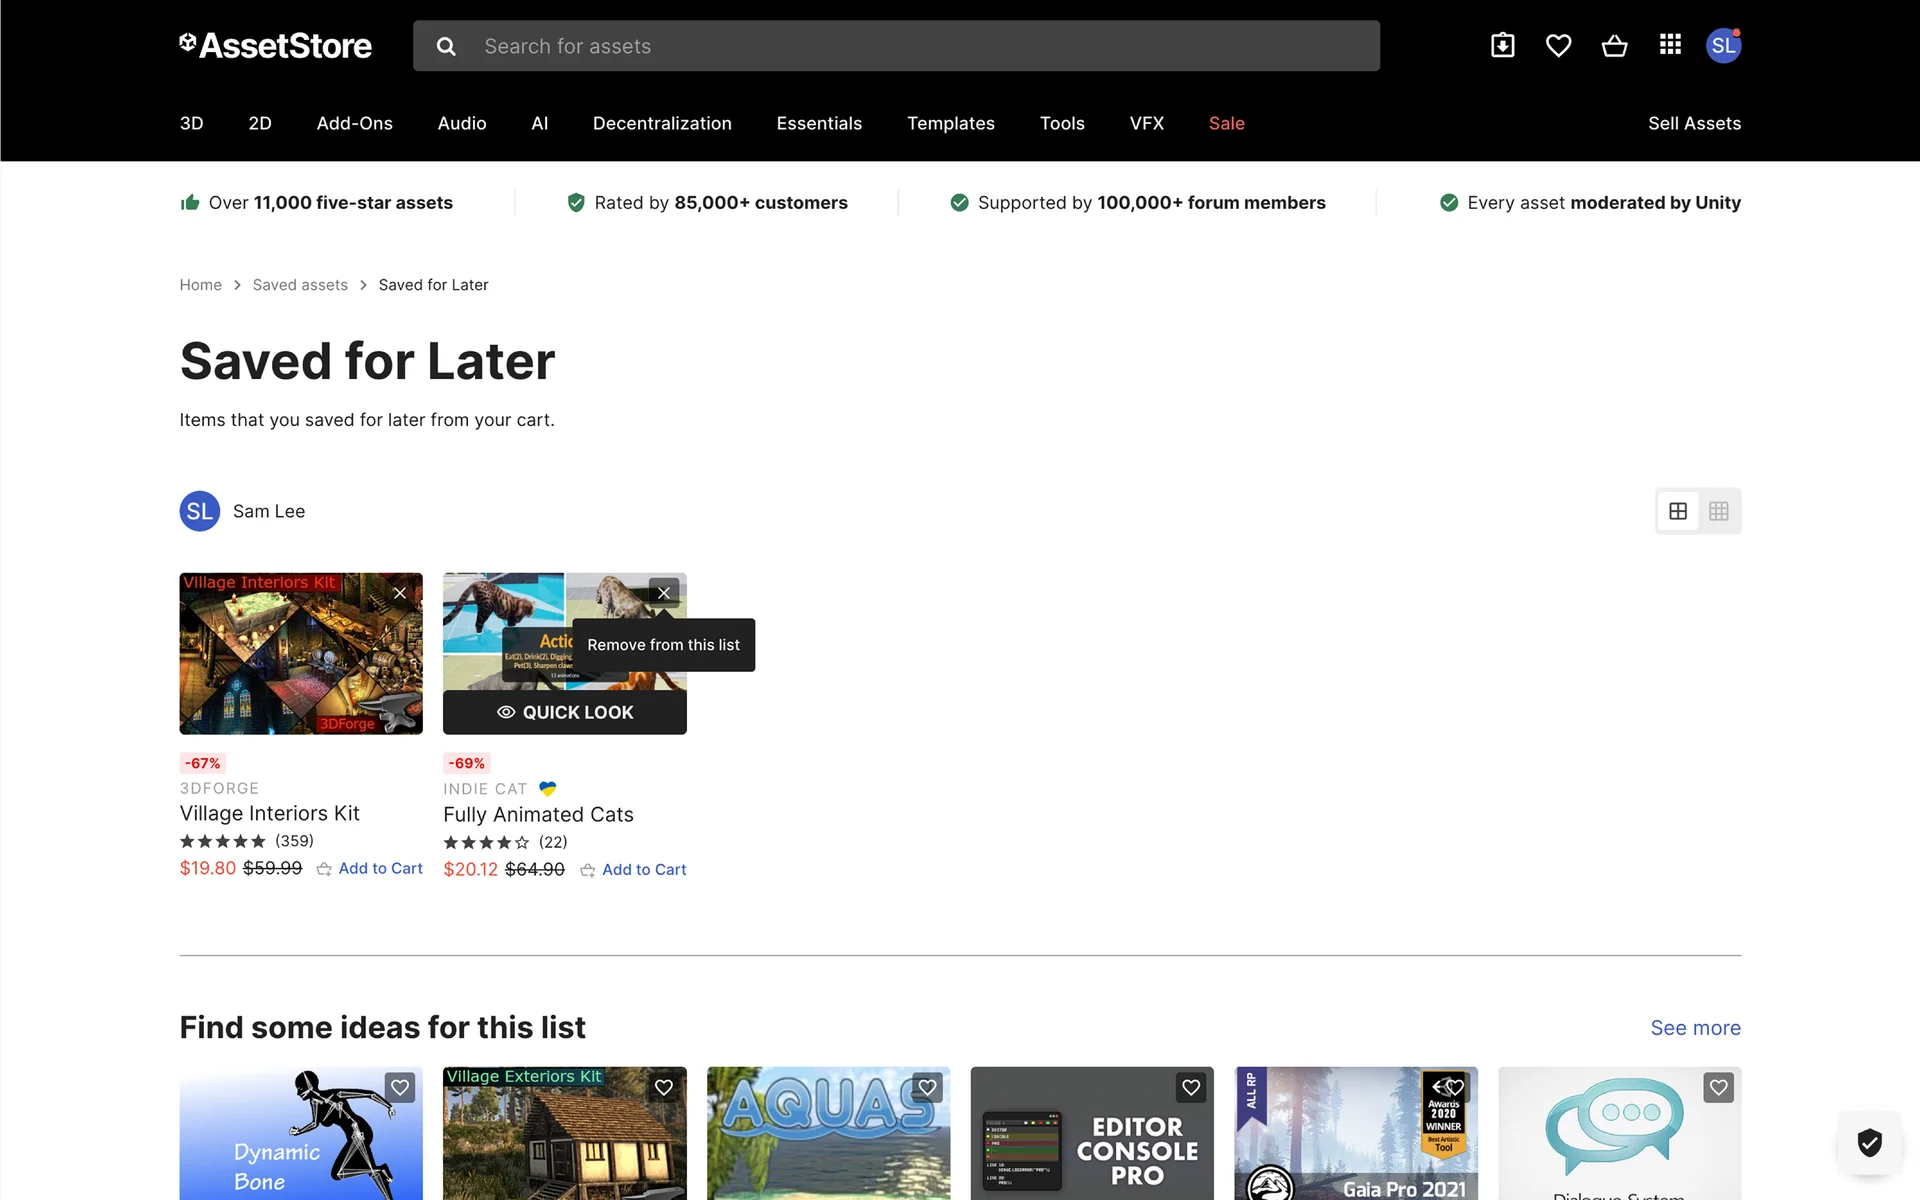Click the search magnifier icon
The width and height of the screenshot is (1920, 1200).
(x=446, y=46)
